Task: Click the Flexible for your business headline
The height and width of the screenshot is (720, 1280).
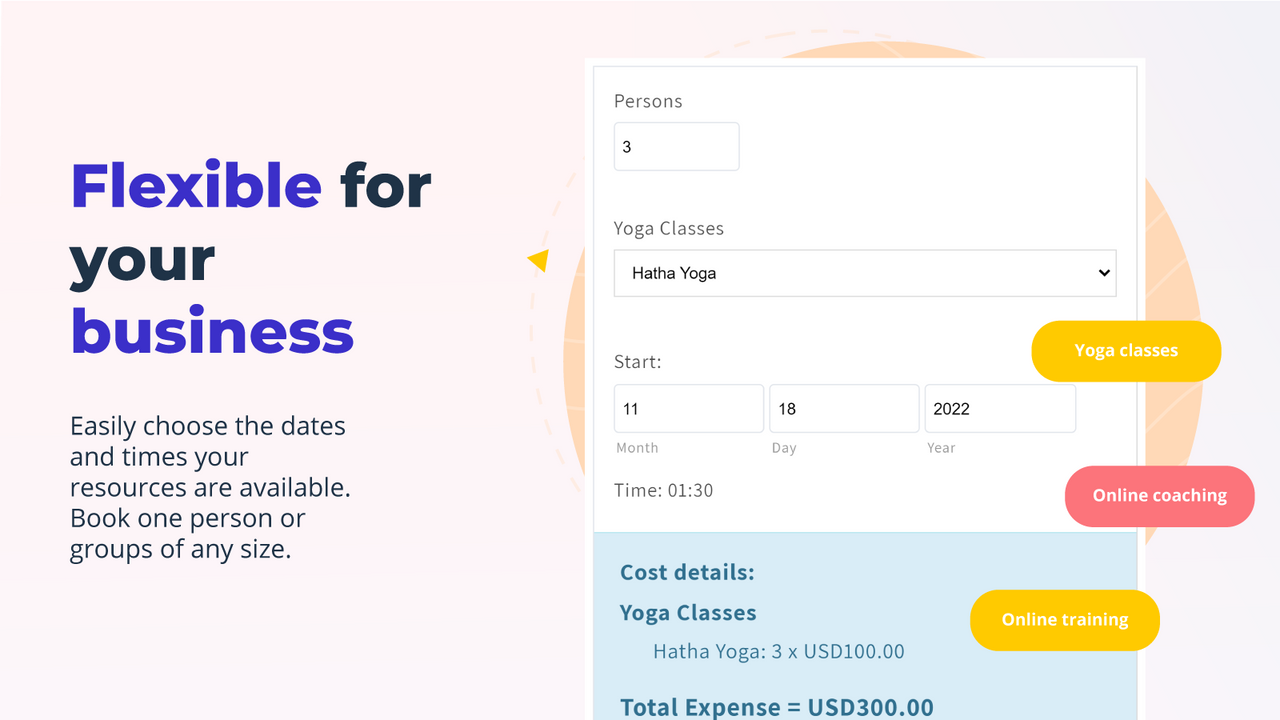Action: (x=250, y=259)
